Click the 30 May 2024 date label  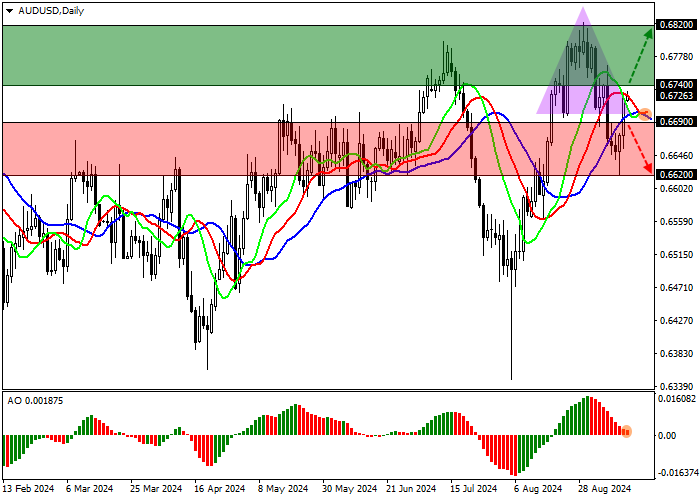(x=350, y=489)
